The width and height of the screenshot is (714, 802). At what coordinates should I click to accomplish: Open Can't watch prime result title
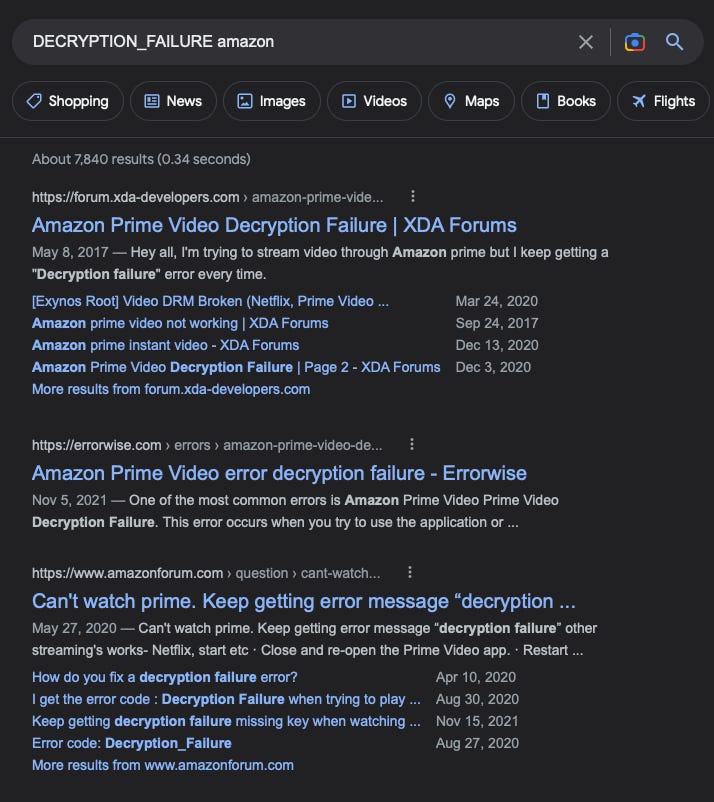click(x=304, y=601)
